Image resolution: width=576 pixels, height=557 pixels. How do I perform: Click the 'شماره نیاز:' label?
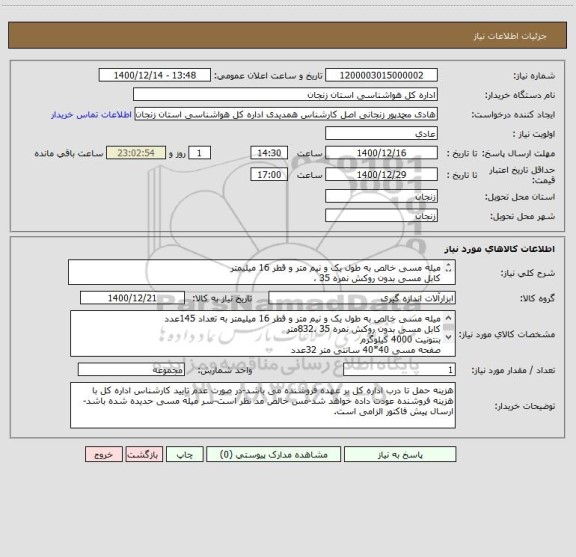[534, 76]
